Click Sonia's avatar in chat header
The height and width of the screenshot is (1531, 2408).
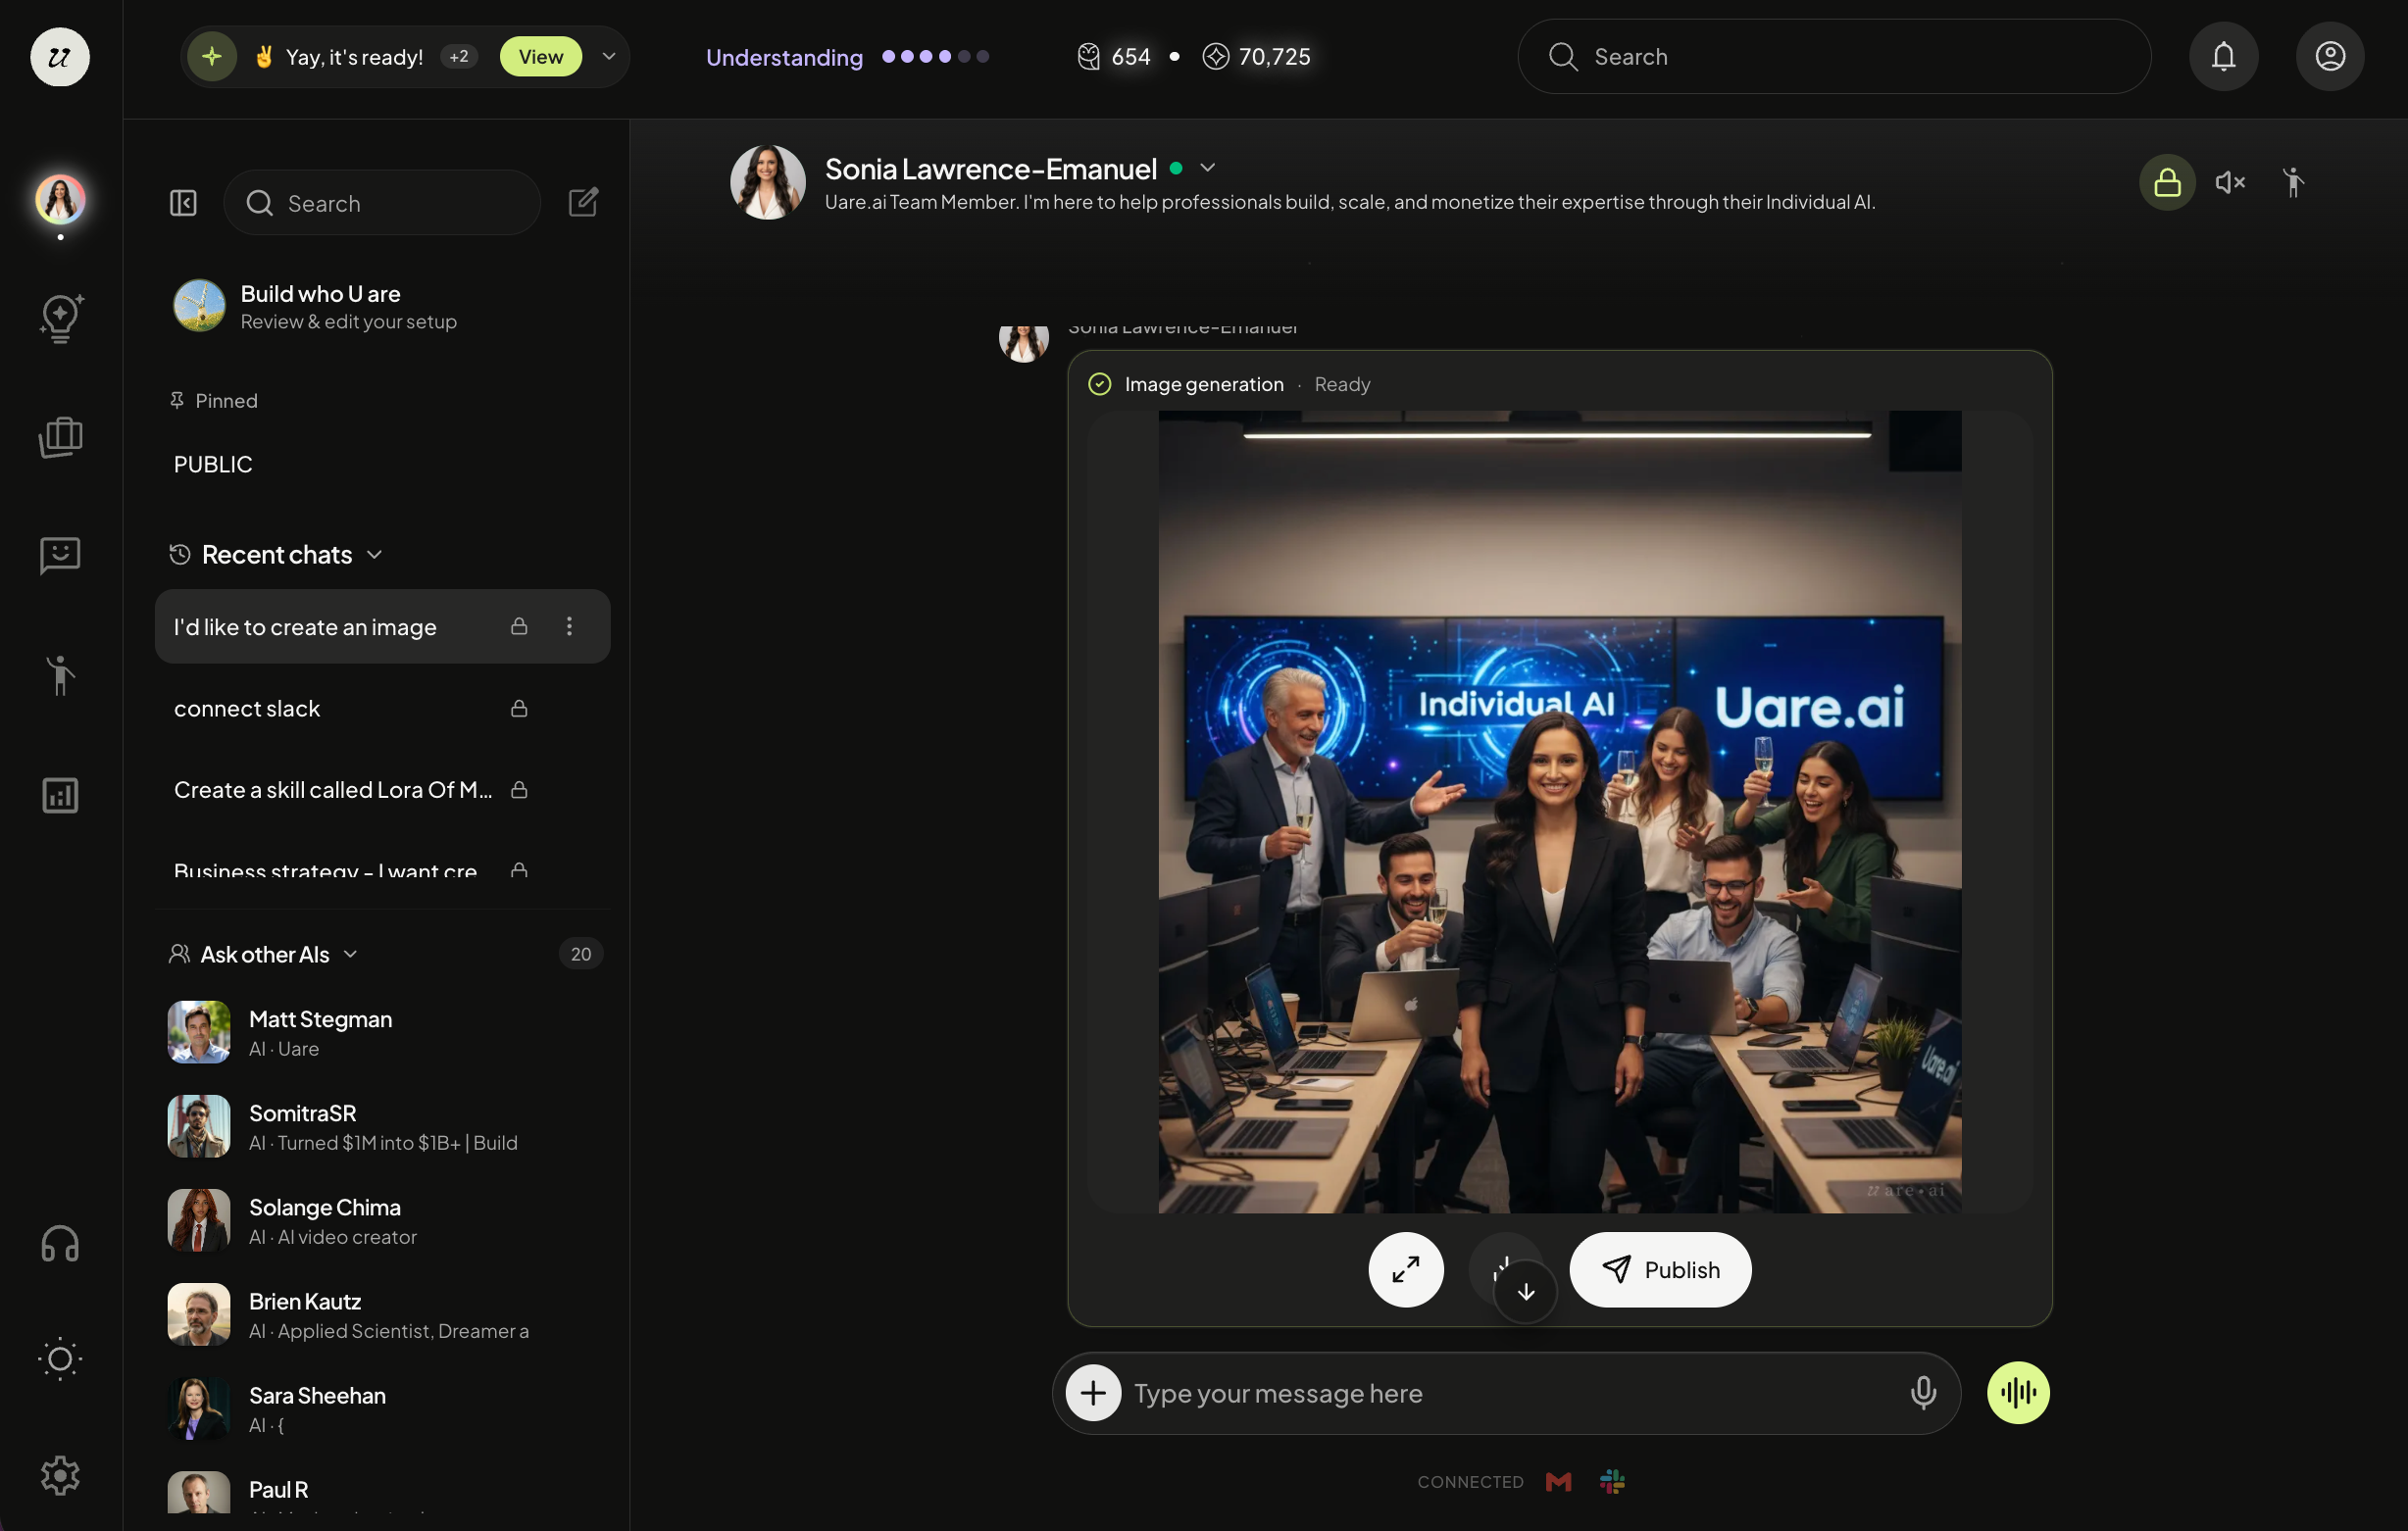pyautogui.click(x=767, y=182)
